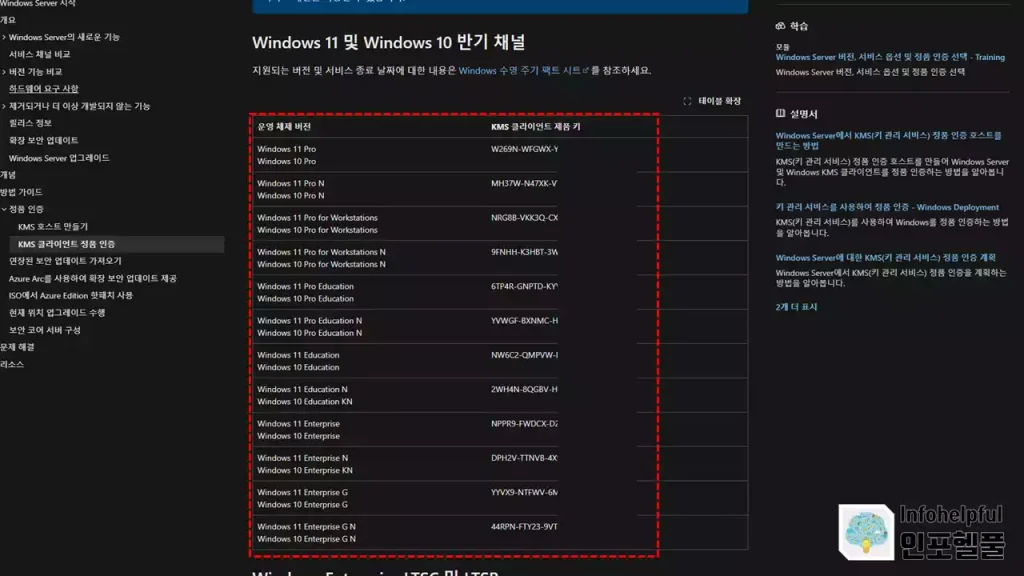
Task: Open the 'KMS 정품 인증 호스트를 만드는 방법' link
Action: click(x=888, y=140)
